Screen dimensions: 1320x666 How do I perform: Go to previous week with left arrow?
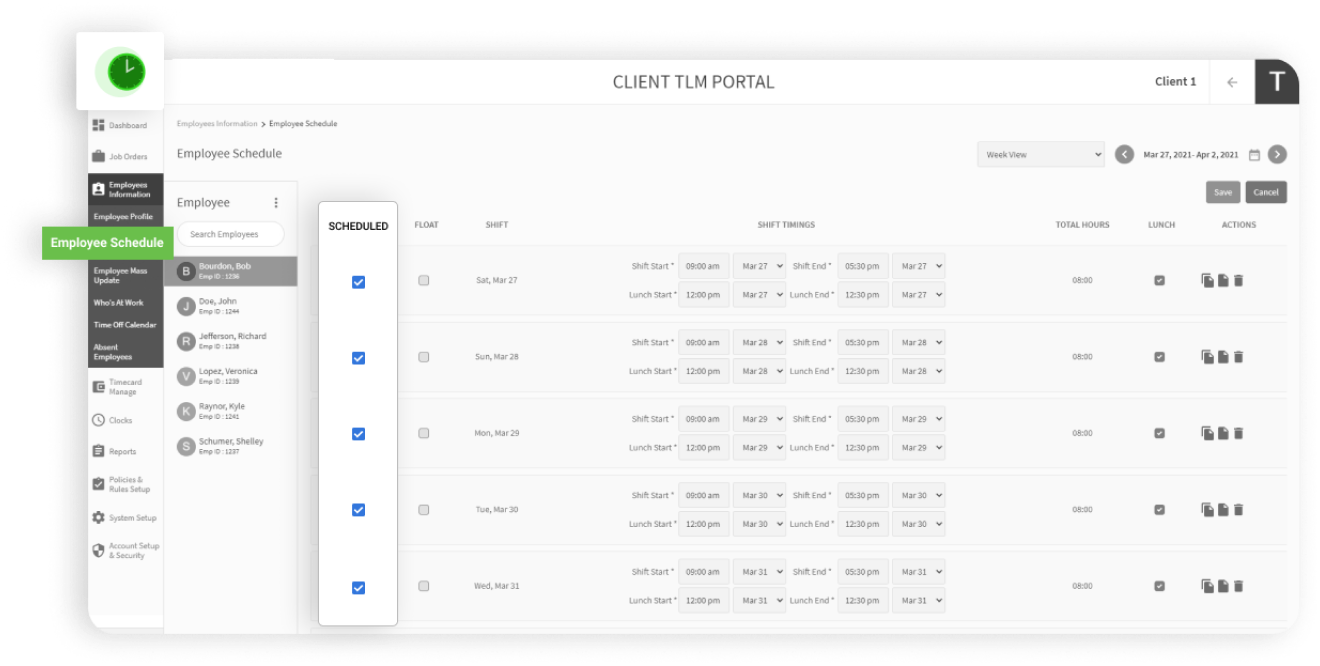coord(1124,155)
